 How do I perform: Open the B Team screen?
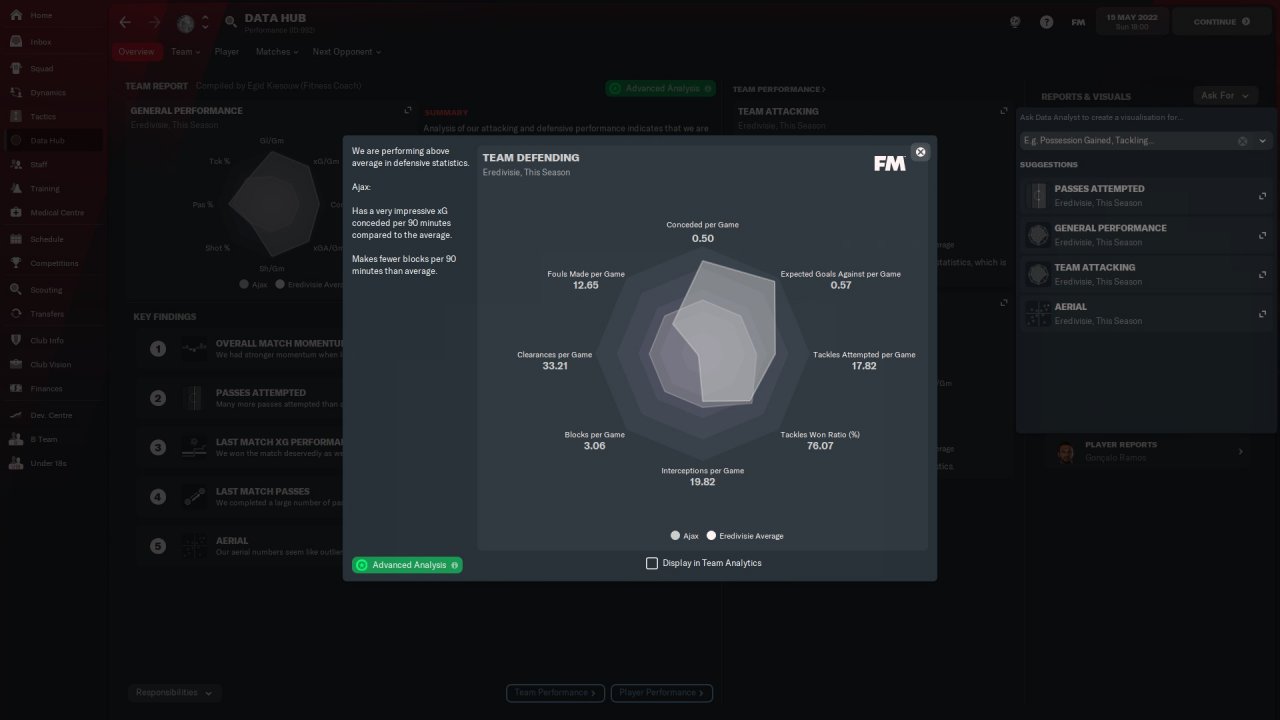[52, 439]
